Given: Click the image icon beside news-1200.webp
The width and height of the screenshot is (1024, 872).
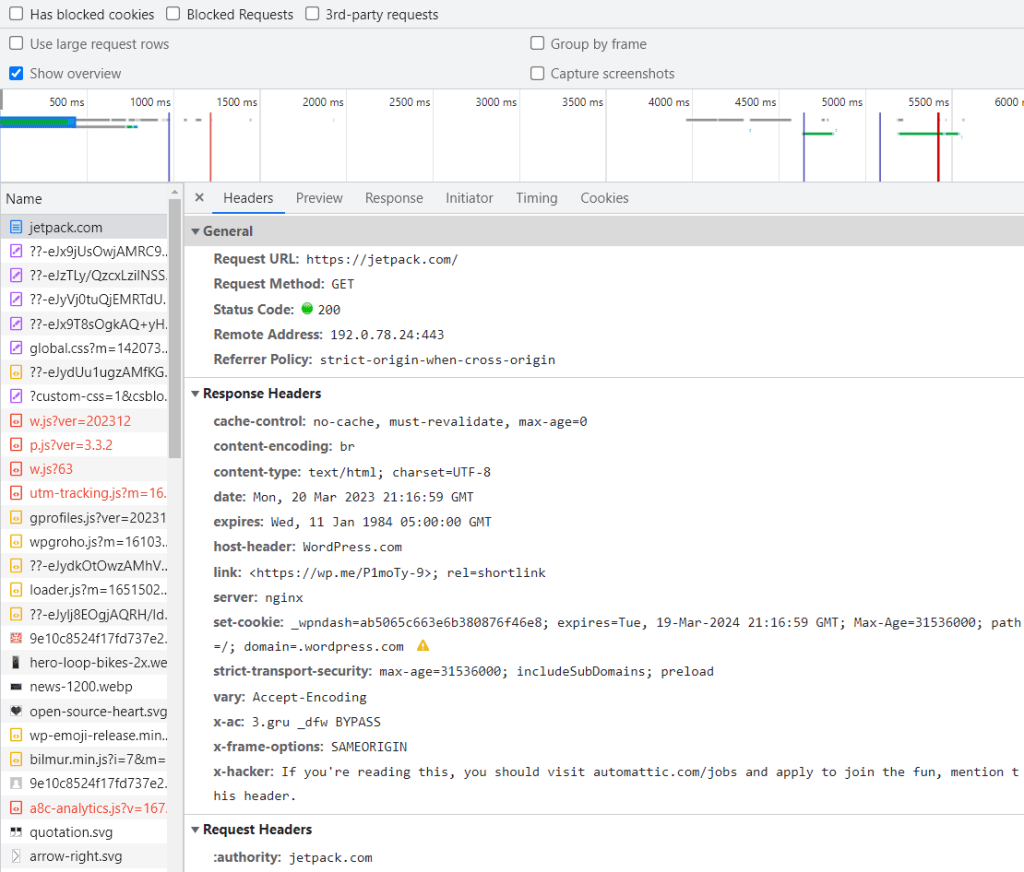Looking at the screenshot, I should [x=16, y=687].
